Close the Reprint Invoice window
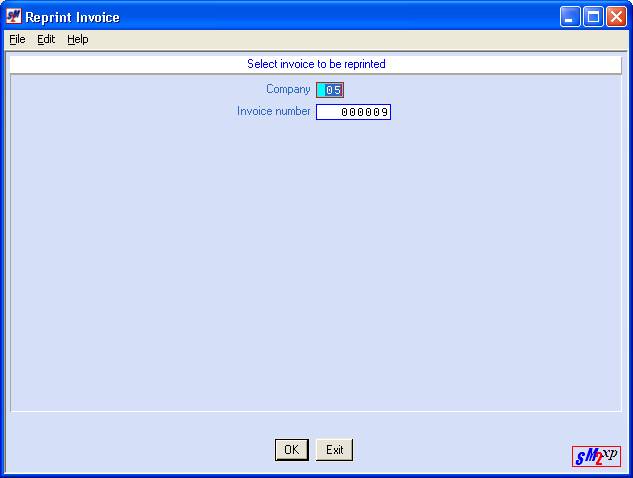The height and width of the screenshot is (478, 633). pos(616,17)
